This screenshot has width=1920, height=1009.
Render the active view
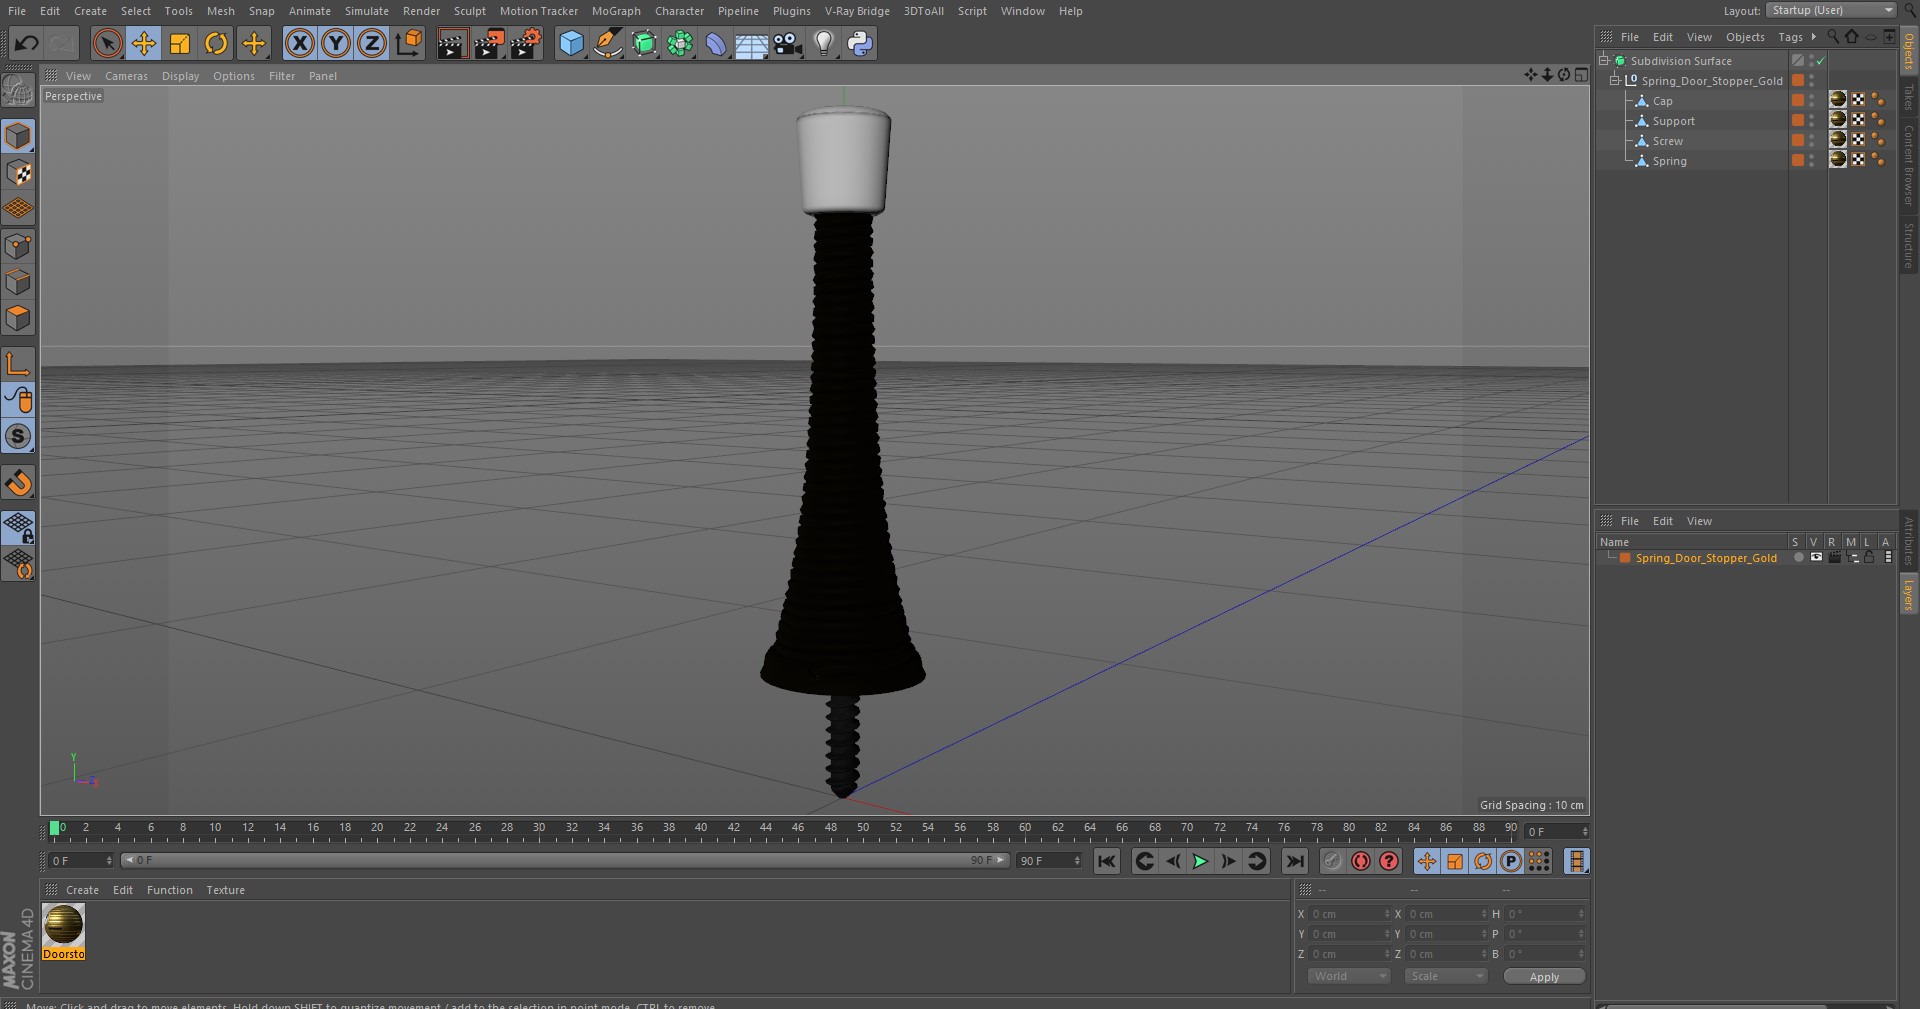pyautogui.click(x=451, y=43)
